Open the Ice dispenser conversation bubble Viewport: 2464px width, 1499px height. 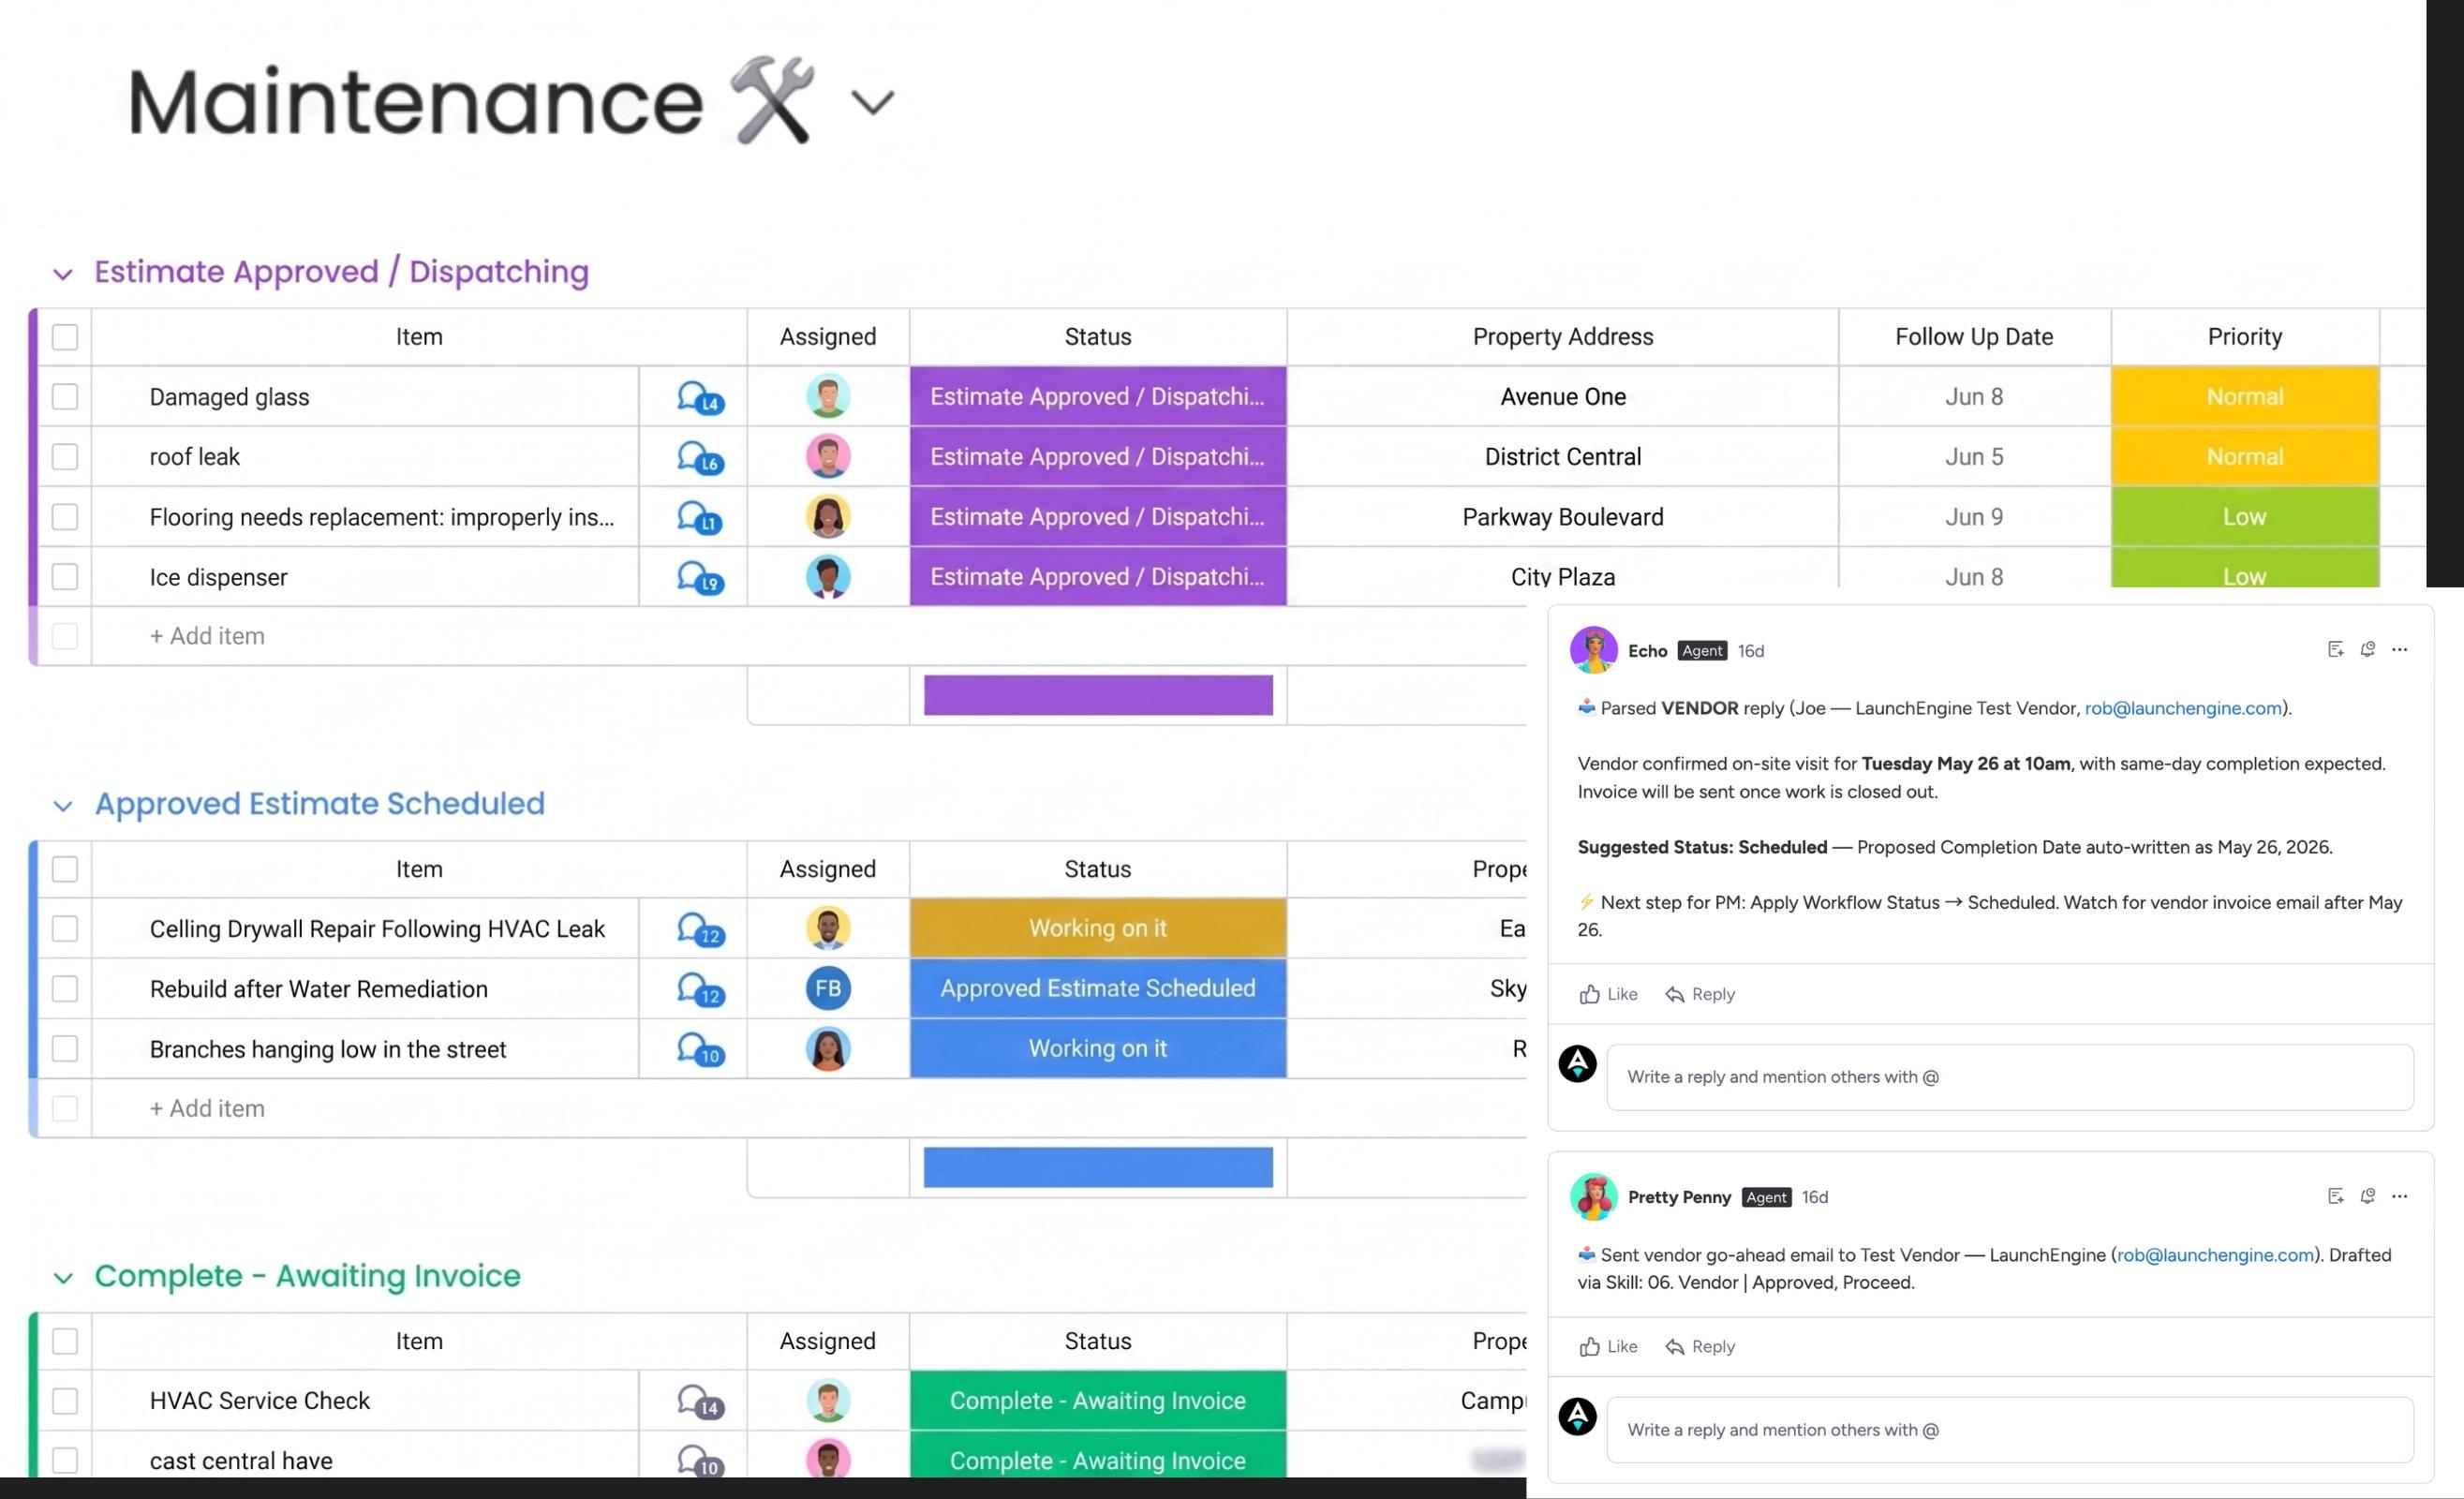click(700, 578)
